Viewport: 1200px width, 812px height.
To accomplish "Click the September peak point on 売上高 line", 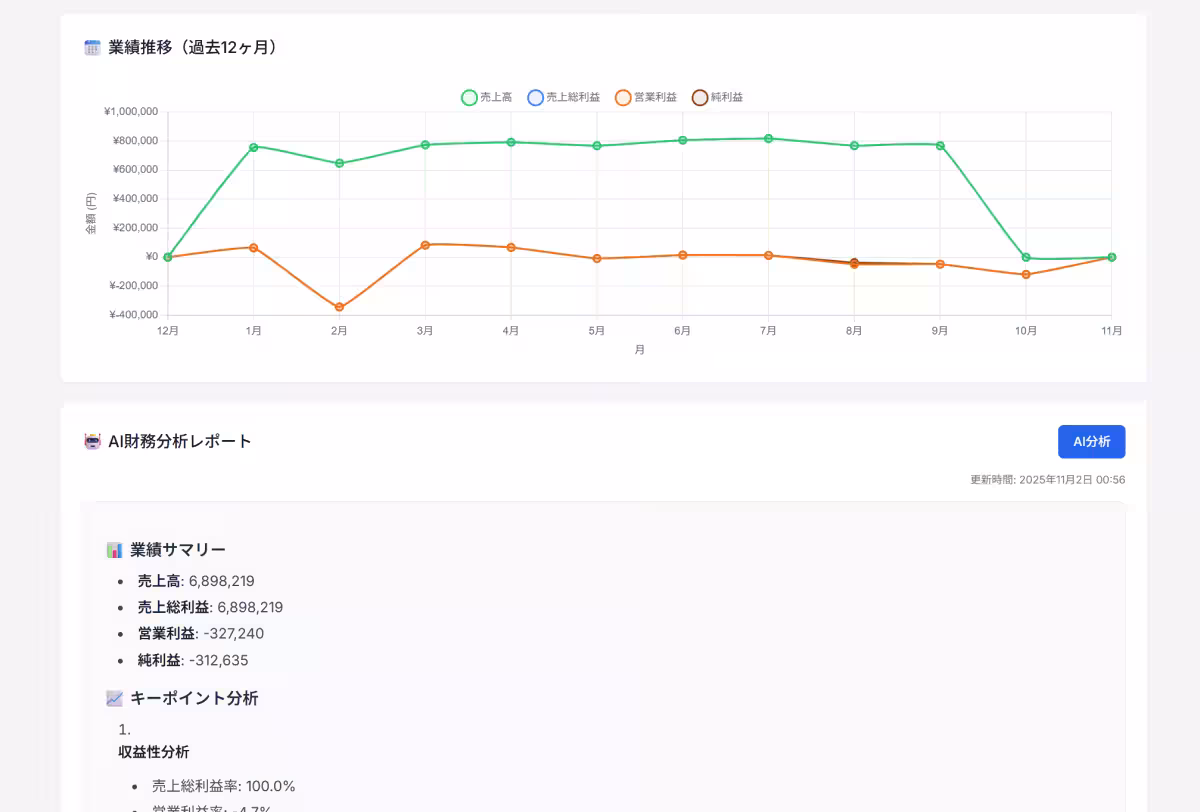I will pos(938,144).
